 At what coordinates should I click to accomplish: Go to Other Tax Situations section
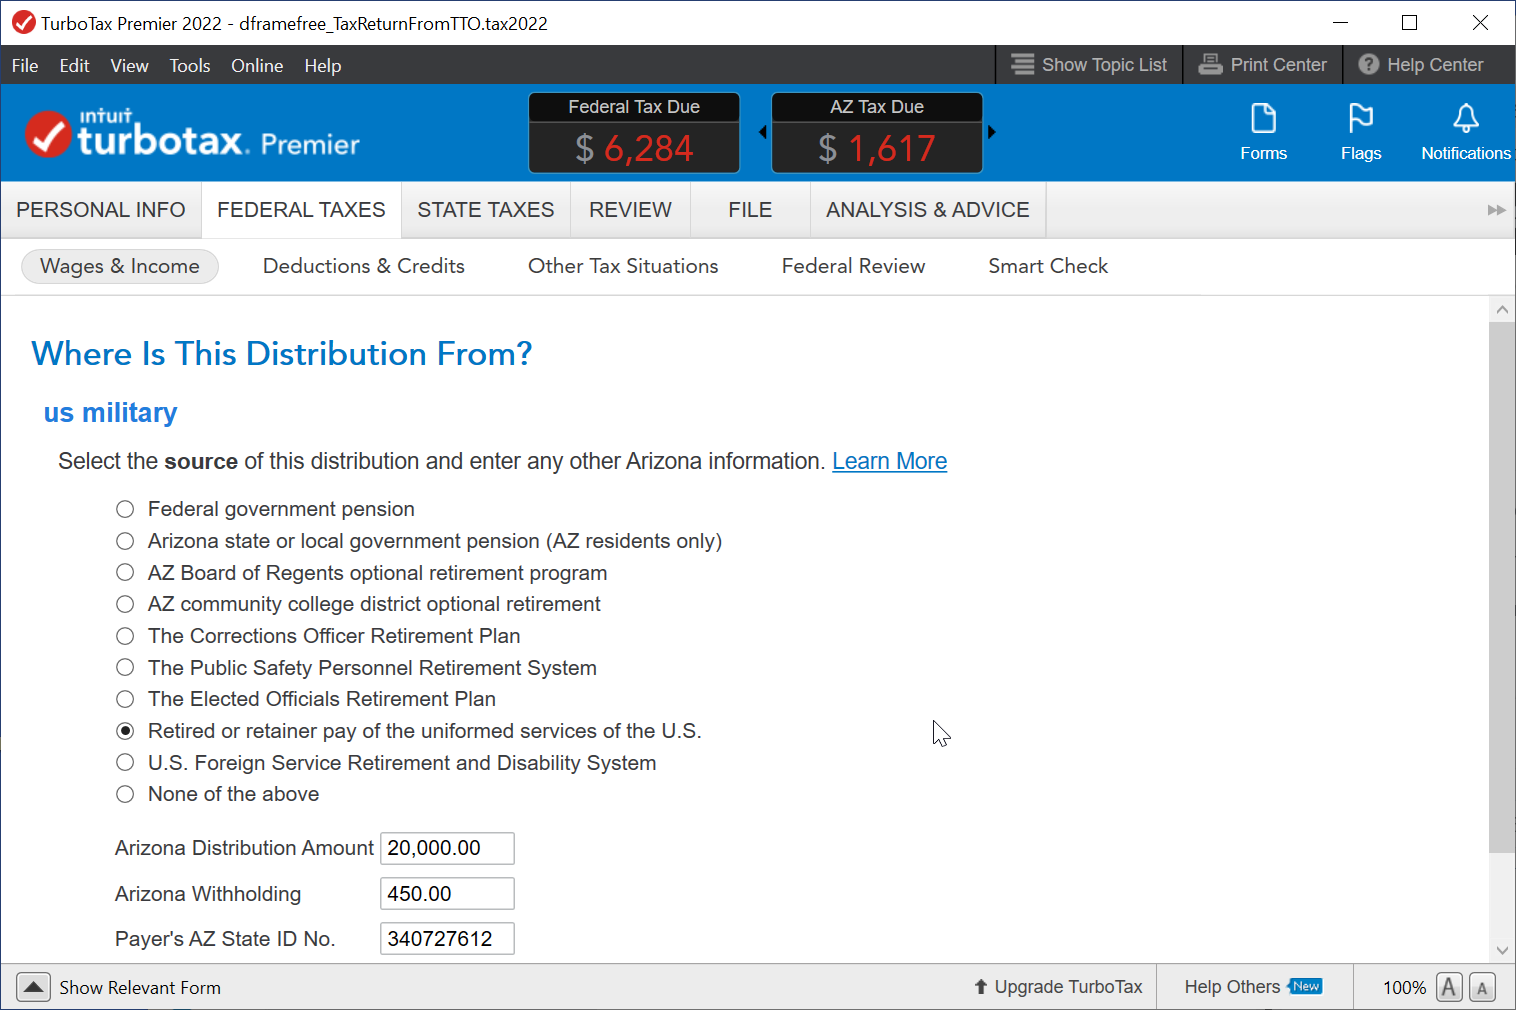pyautogui.click(x=623, y=266)
